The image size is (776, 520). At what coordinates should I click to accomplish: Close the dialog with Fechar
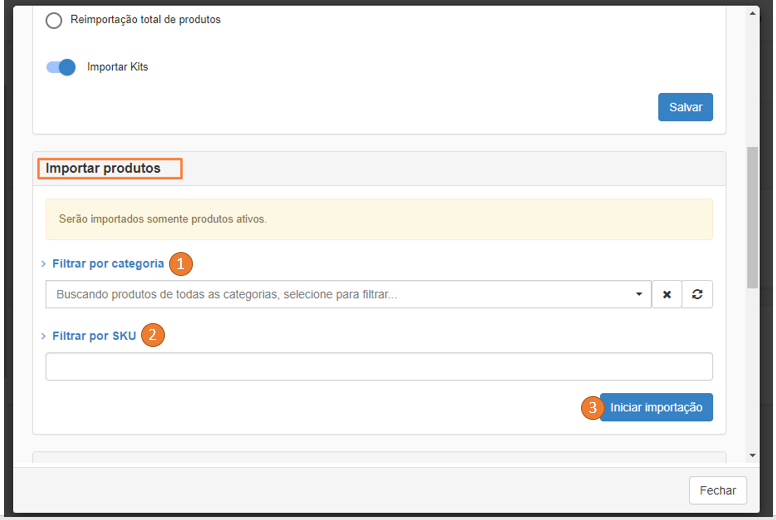[717, 490]
